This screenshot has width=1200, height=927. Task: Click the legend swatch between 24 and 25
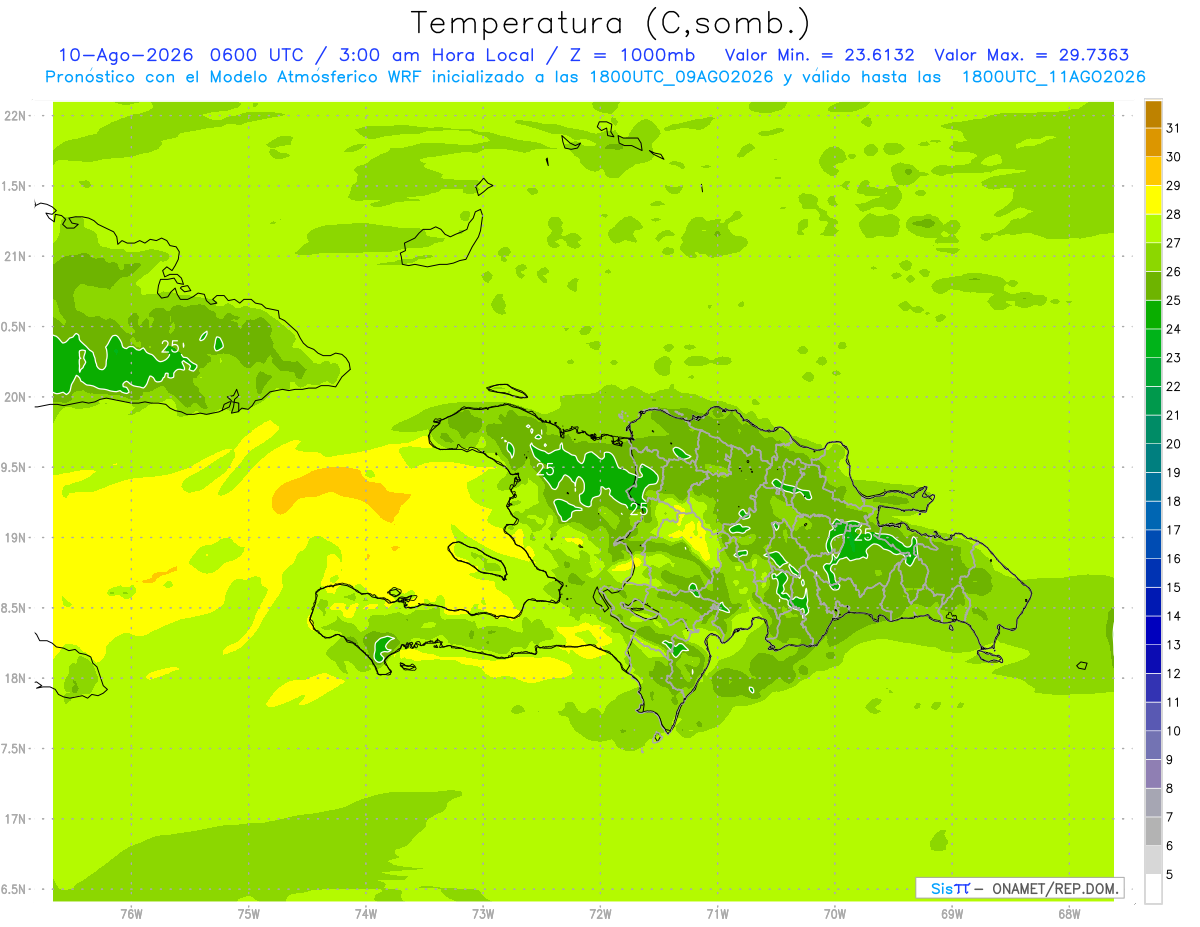tap(1153, 316)
